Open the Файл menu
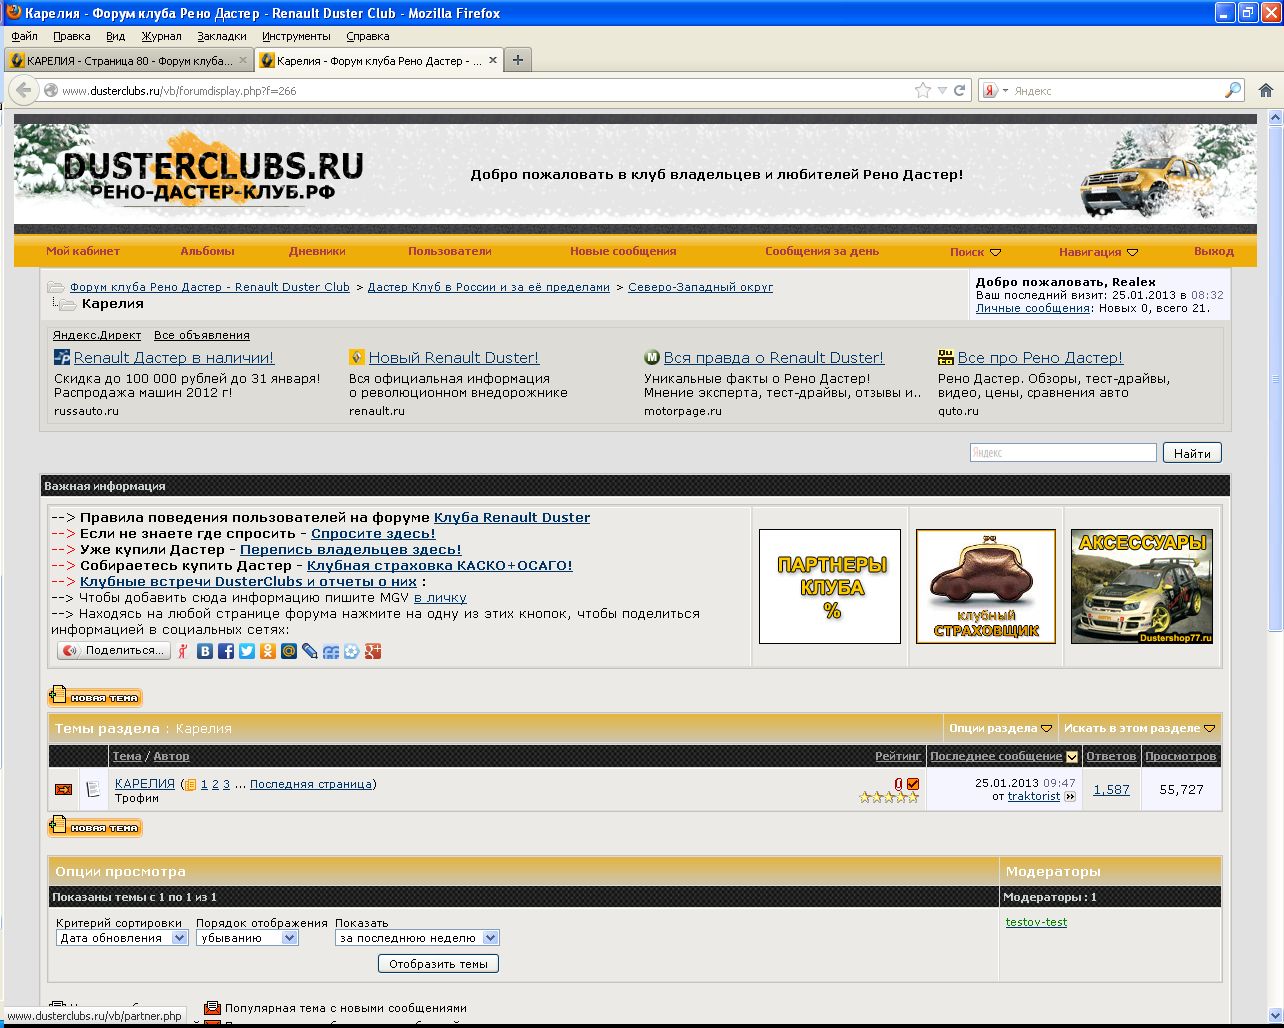The image size is (1284, 1028). click(24, 36)
